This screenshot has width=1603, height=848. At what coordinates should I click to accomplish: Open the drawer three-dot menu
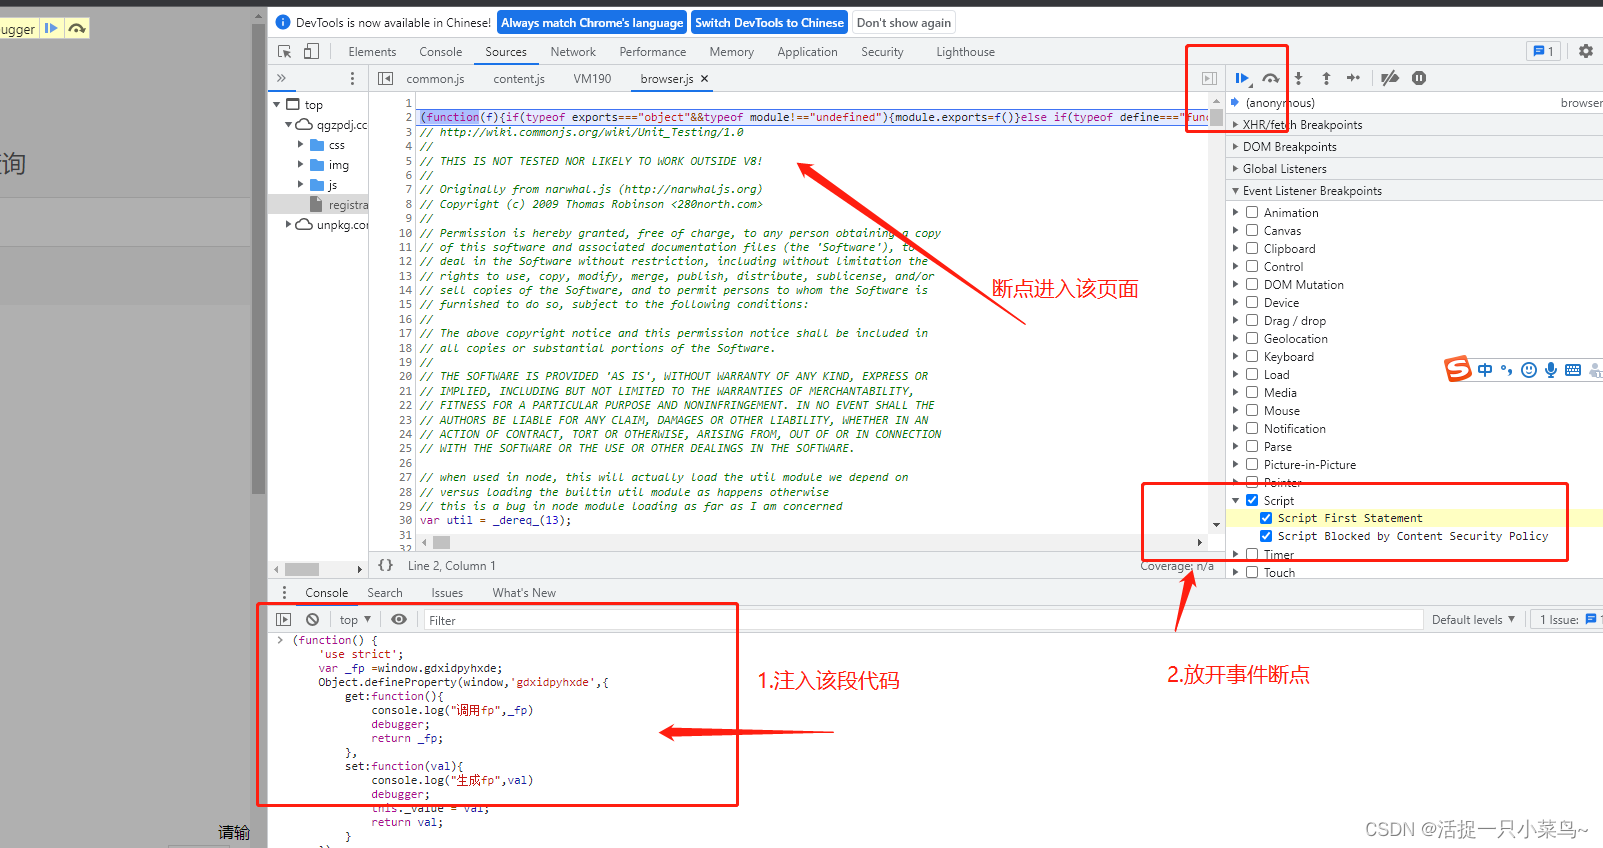284,592
